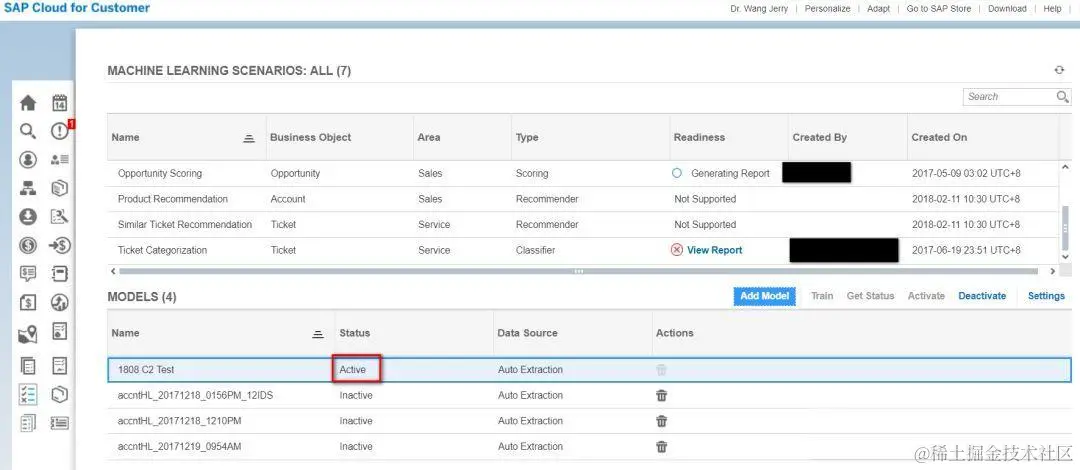Screen dimensions: 1080x470
Task: Open the globe chart icon in sidebar
Action: pos(60,303)
